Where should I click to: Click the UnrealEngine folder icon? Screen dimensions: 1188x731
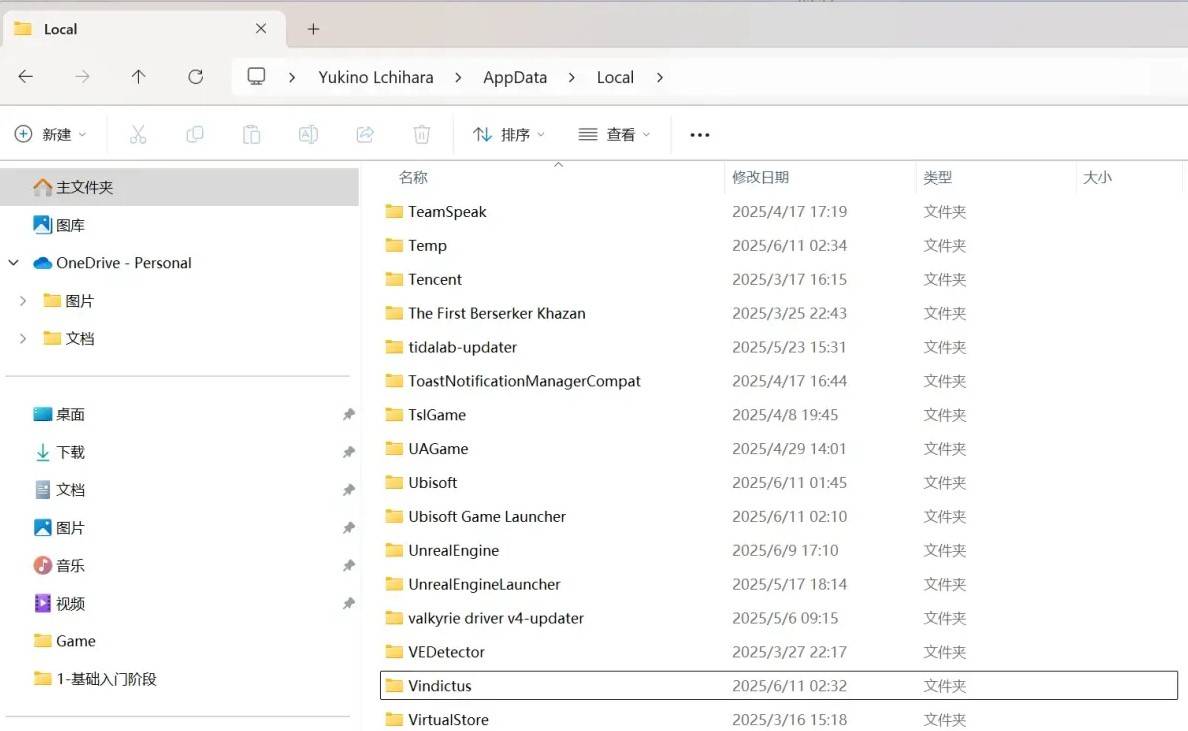click(394, 551)
